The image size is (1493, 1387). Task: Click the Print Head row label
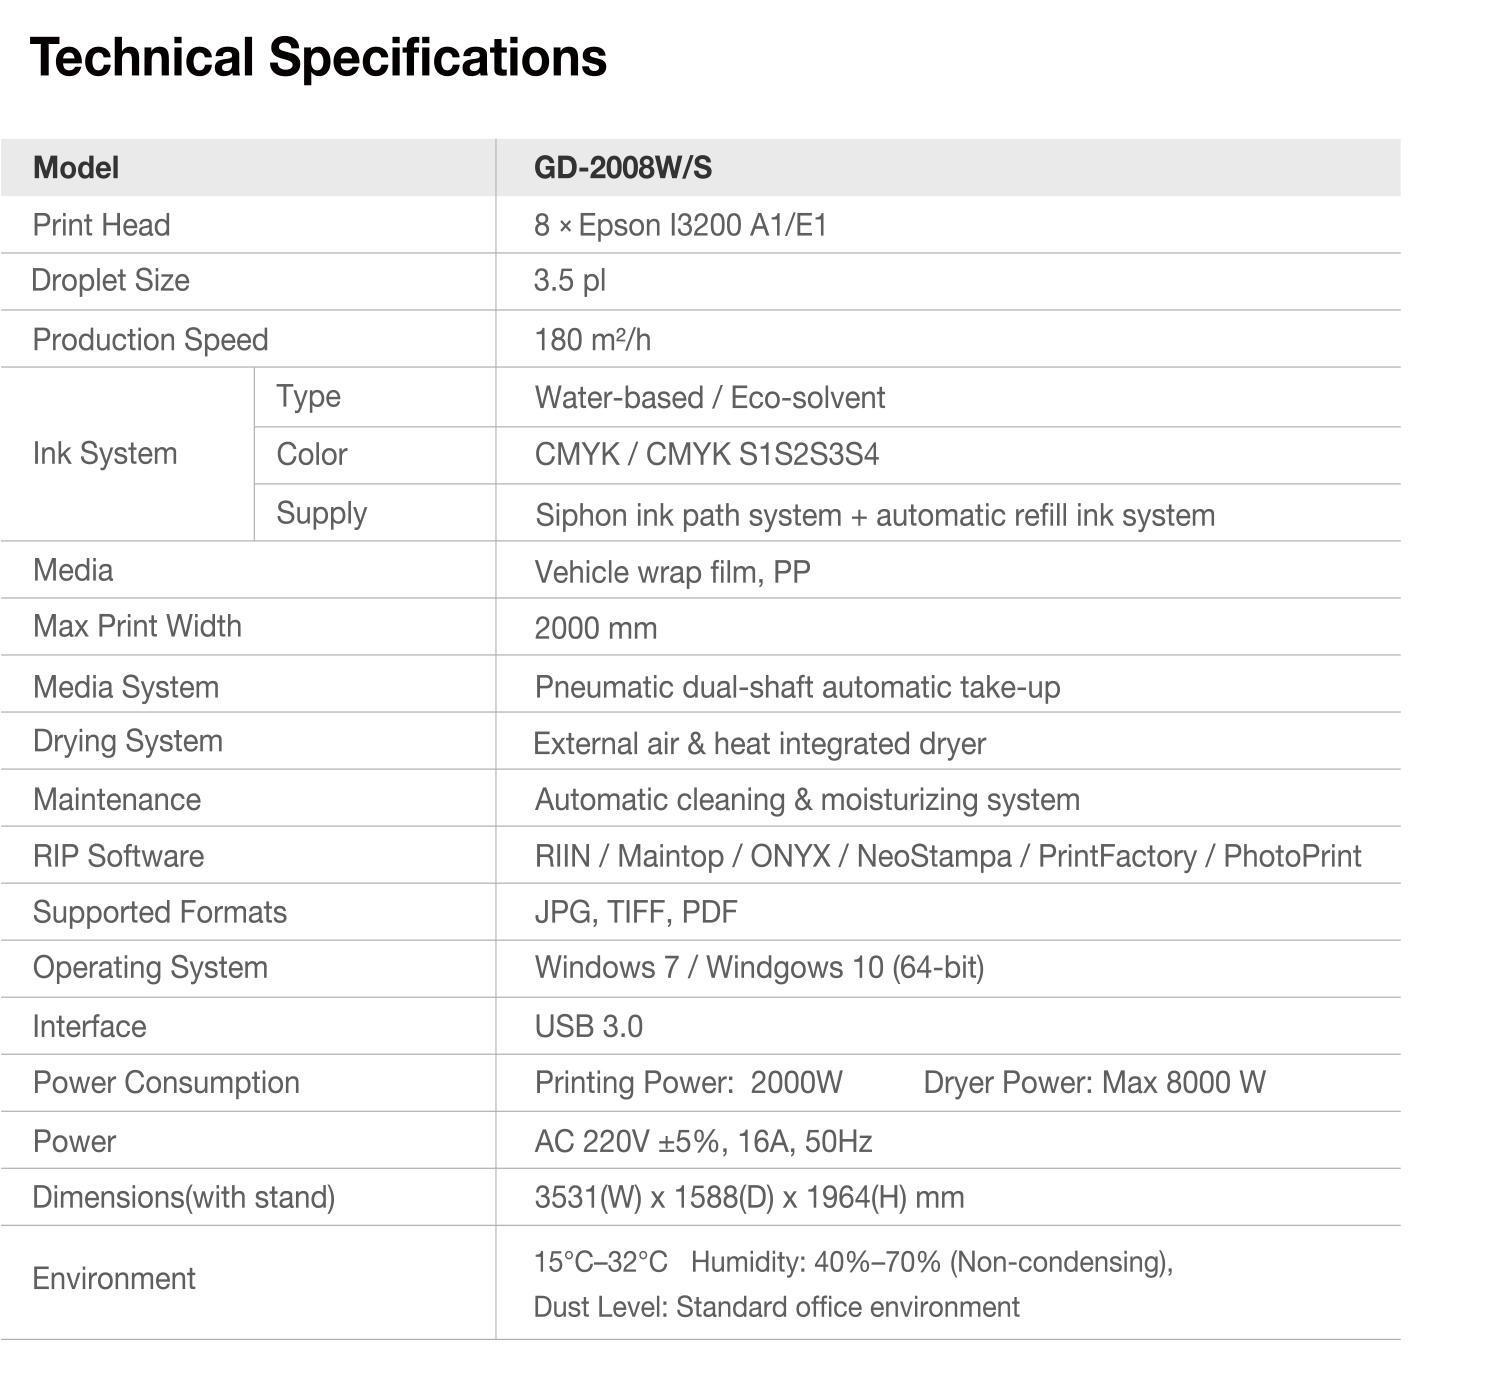(x=101, y=225)
